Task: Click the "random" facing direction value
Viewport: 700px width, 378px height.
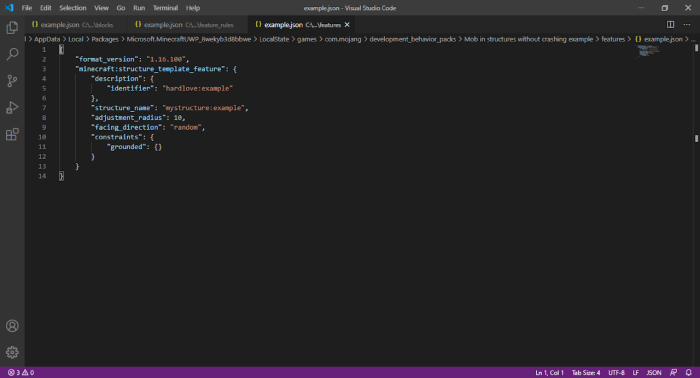Action: [186, 127]
